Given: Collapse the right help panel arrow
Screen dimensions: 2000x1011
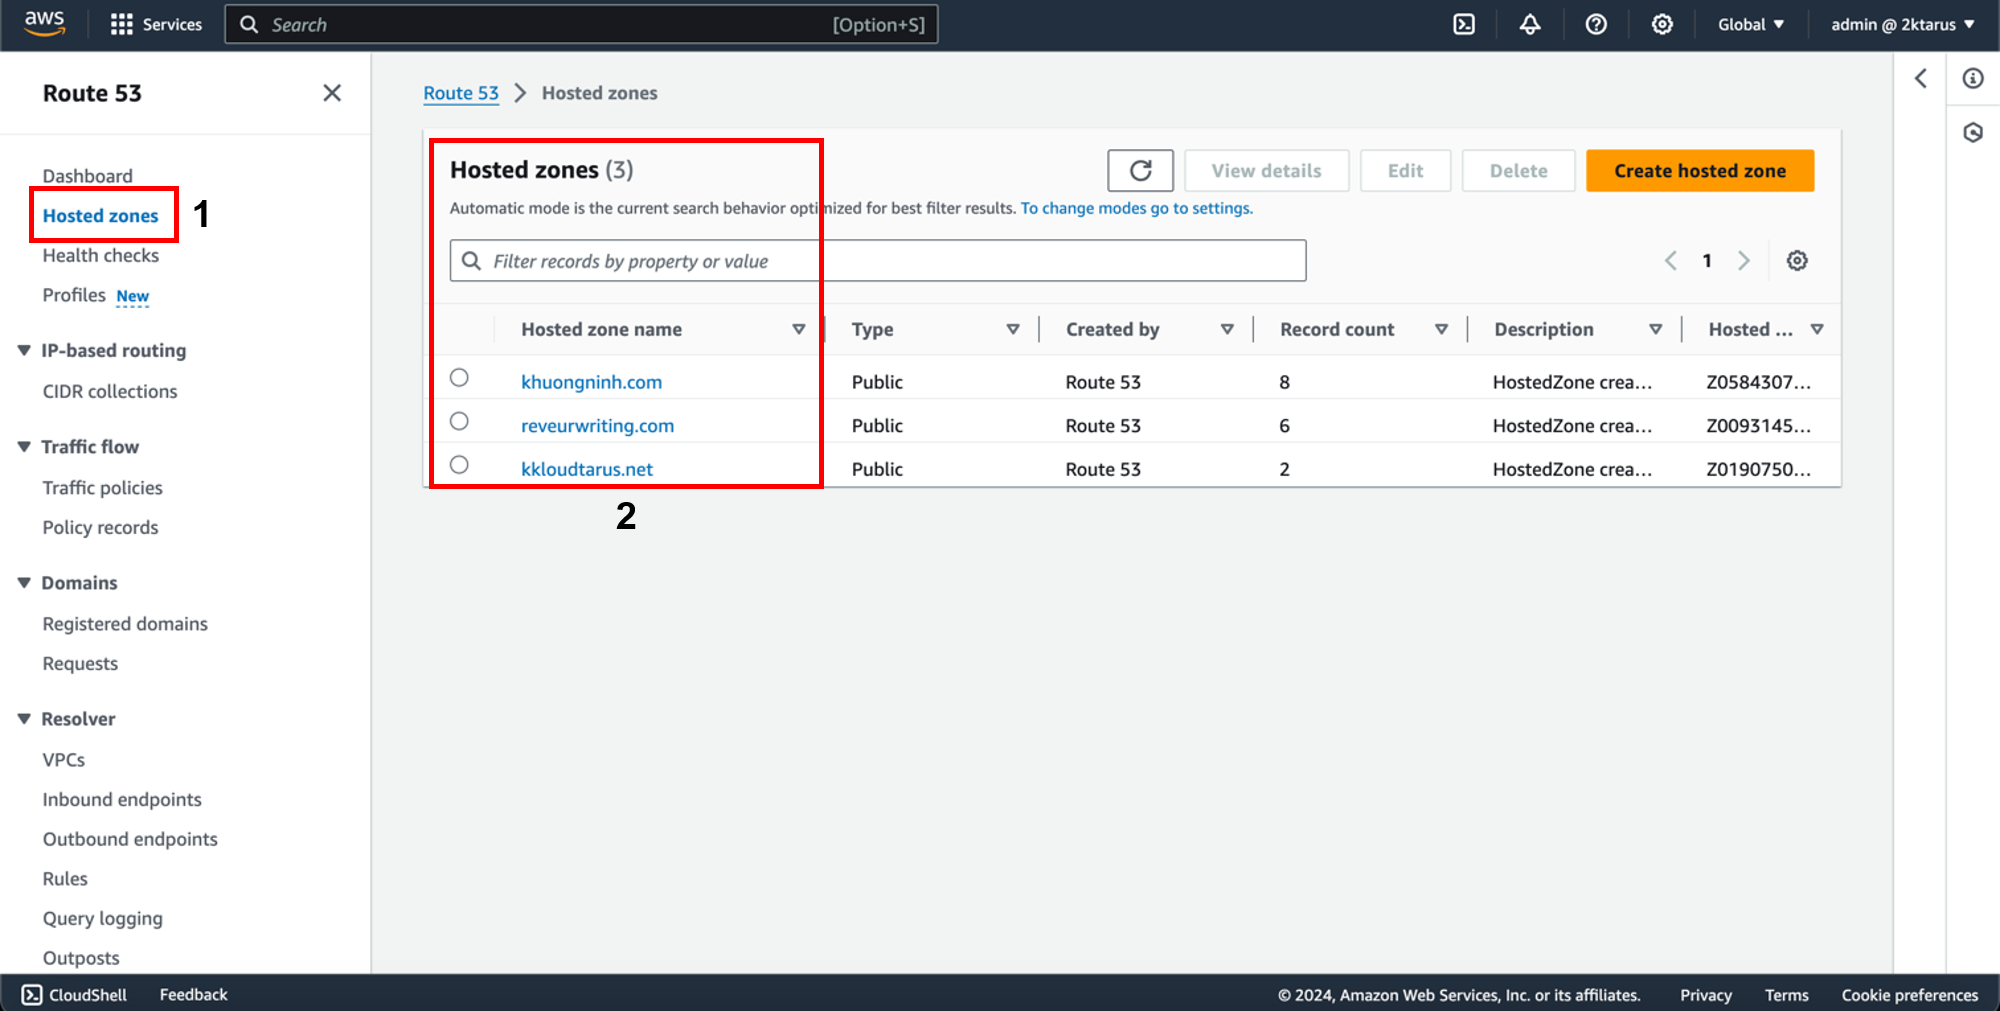Looking at the screenshot, I should (1920, 78).
